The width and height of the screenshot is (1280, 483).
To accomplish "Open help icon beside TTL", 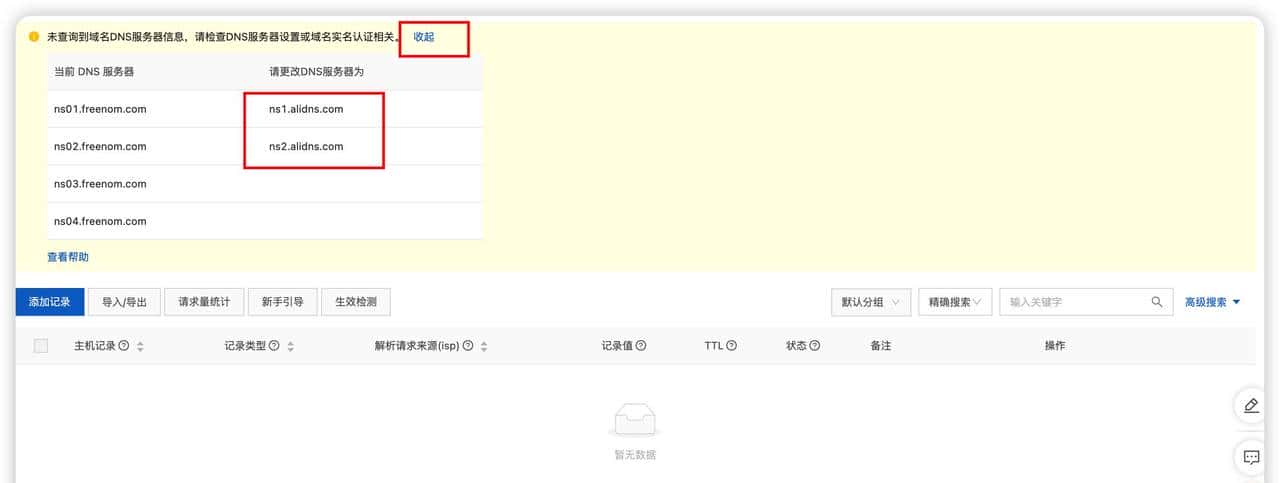I will (x=732, y=346).
